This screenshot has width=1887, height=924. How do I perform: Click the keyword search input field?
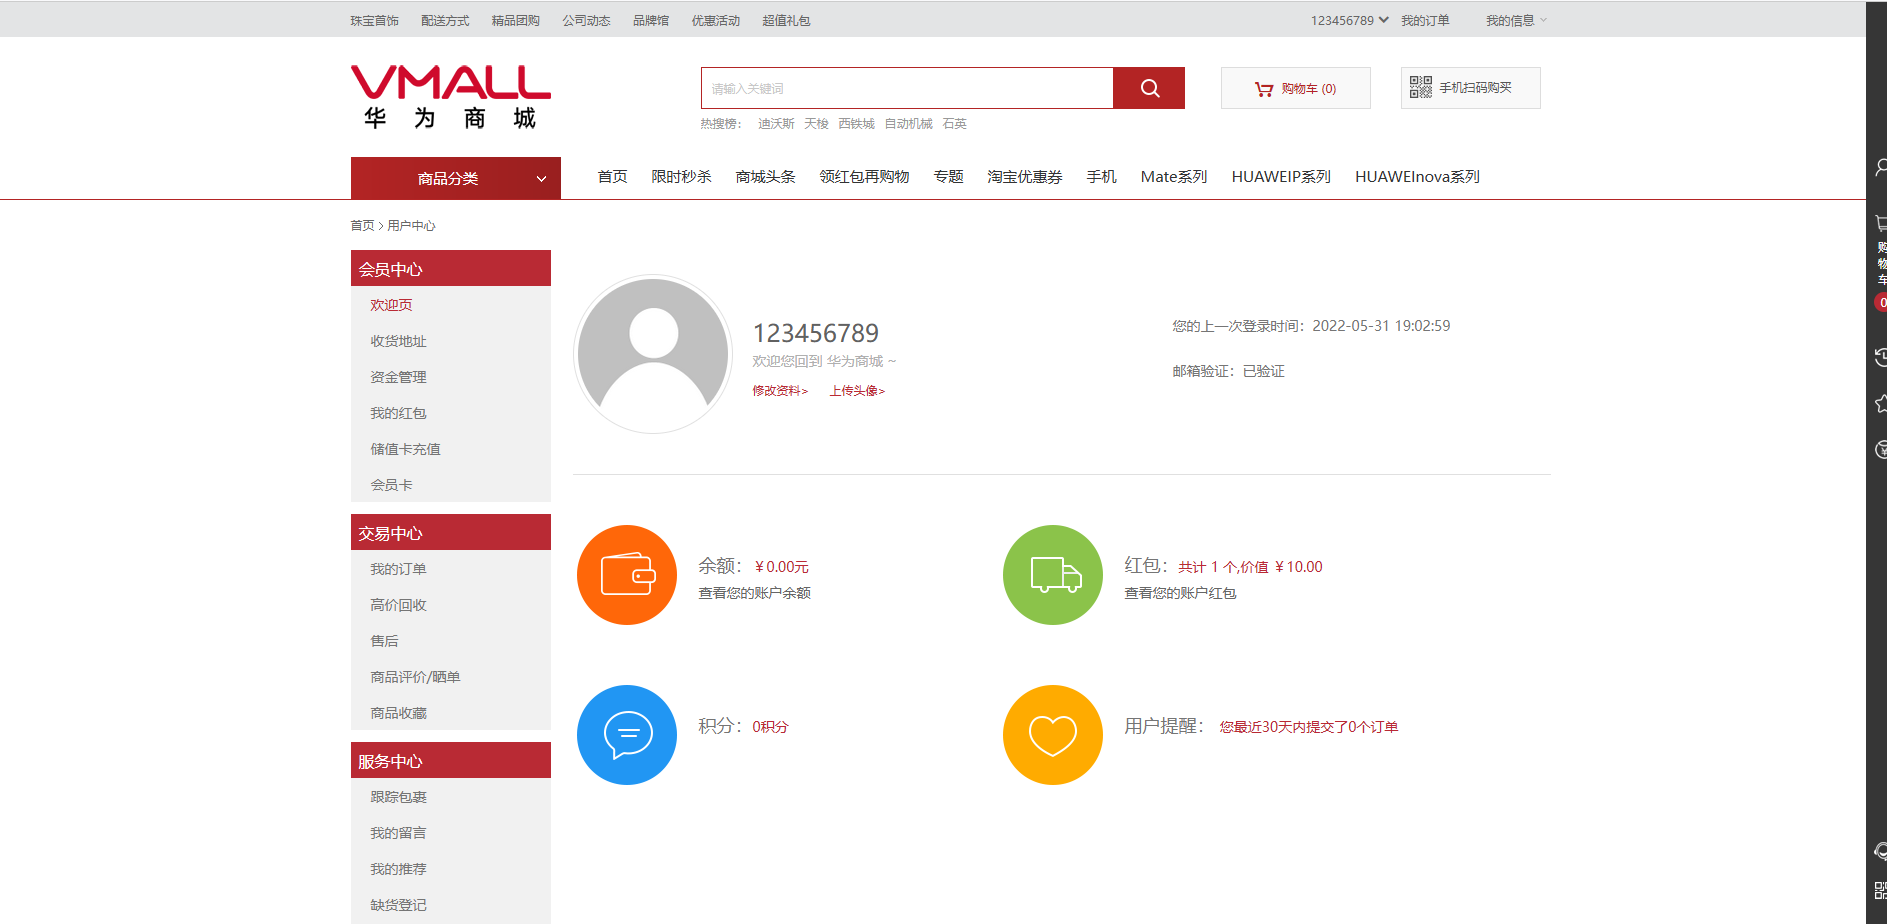[x=906, y=88]
